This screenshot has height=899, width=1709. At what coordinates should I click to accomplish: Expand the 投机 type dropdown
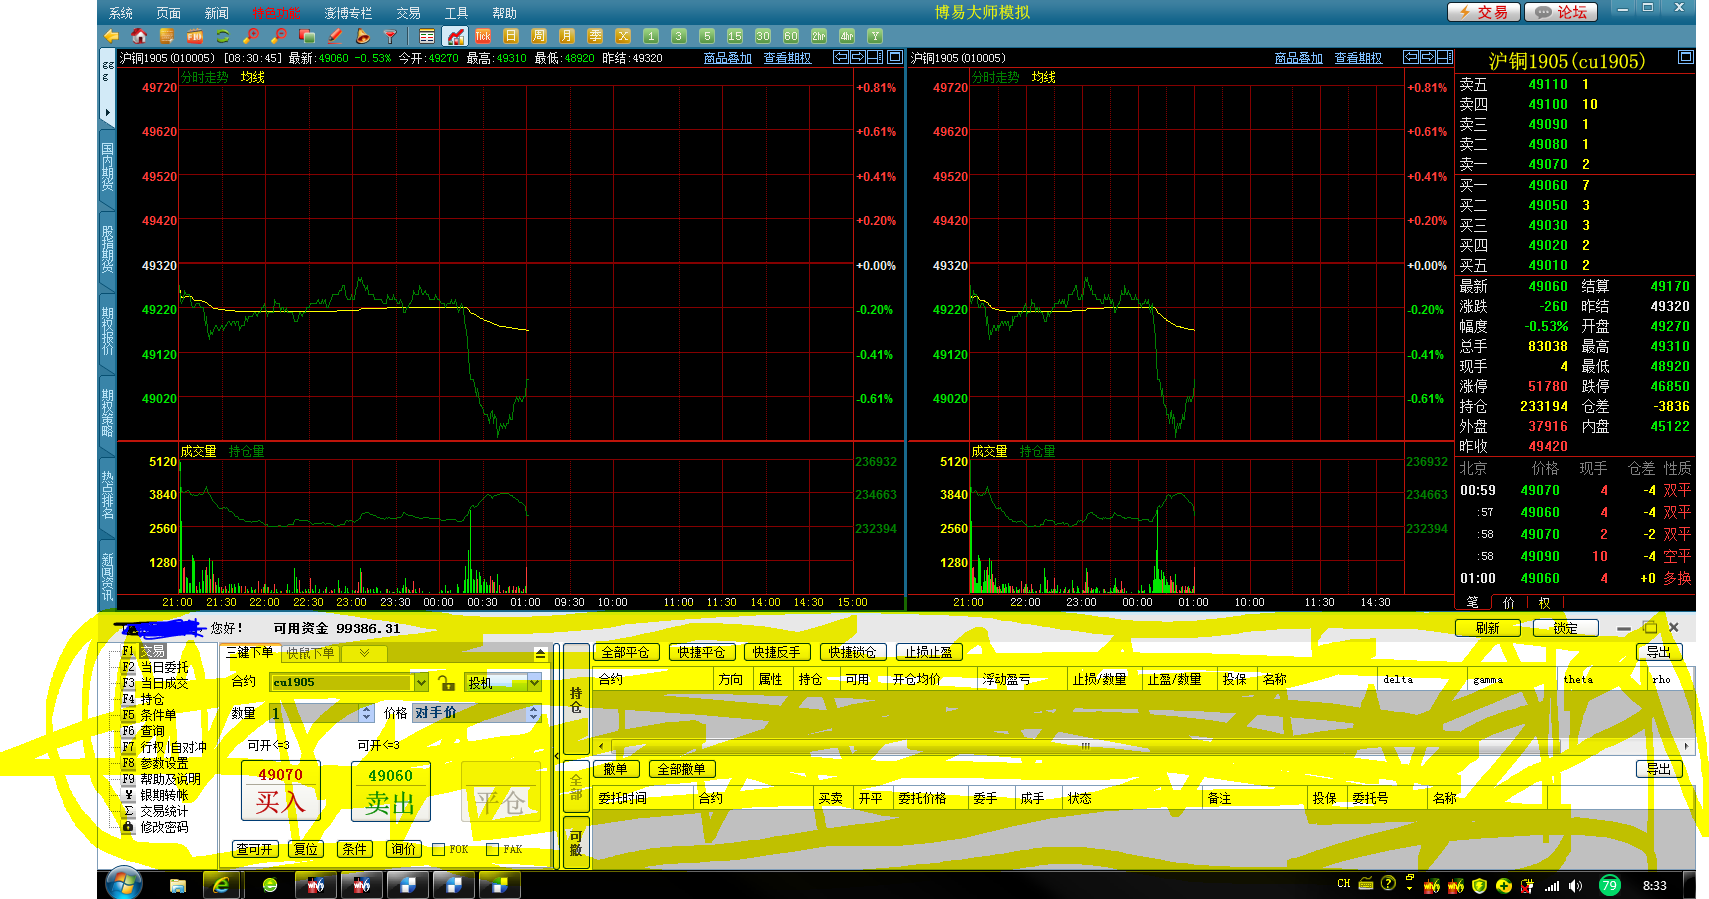pyautogui.click(x=535, y=682)
